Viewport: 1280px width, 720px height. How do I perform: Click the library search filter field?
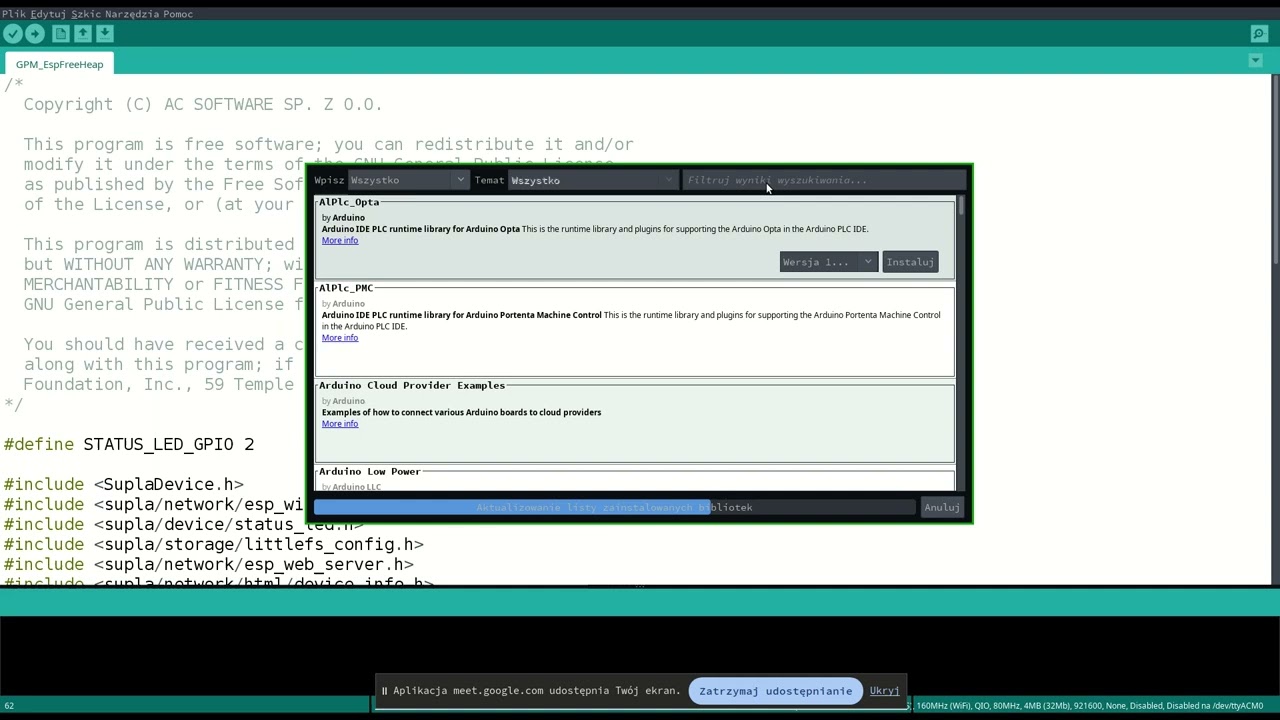pos(824,180)
